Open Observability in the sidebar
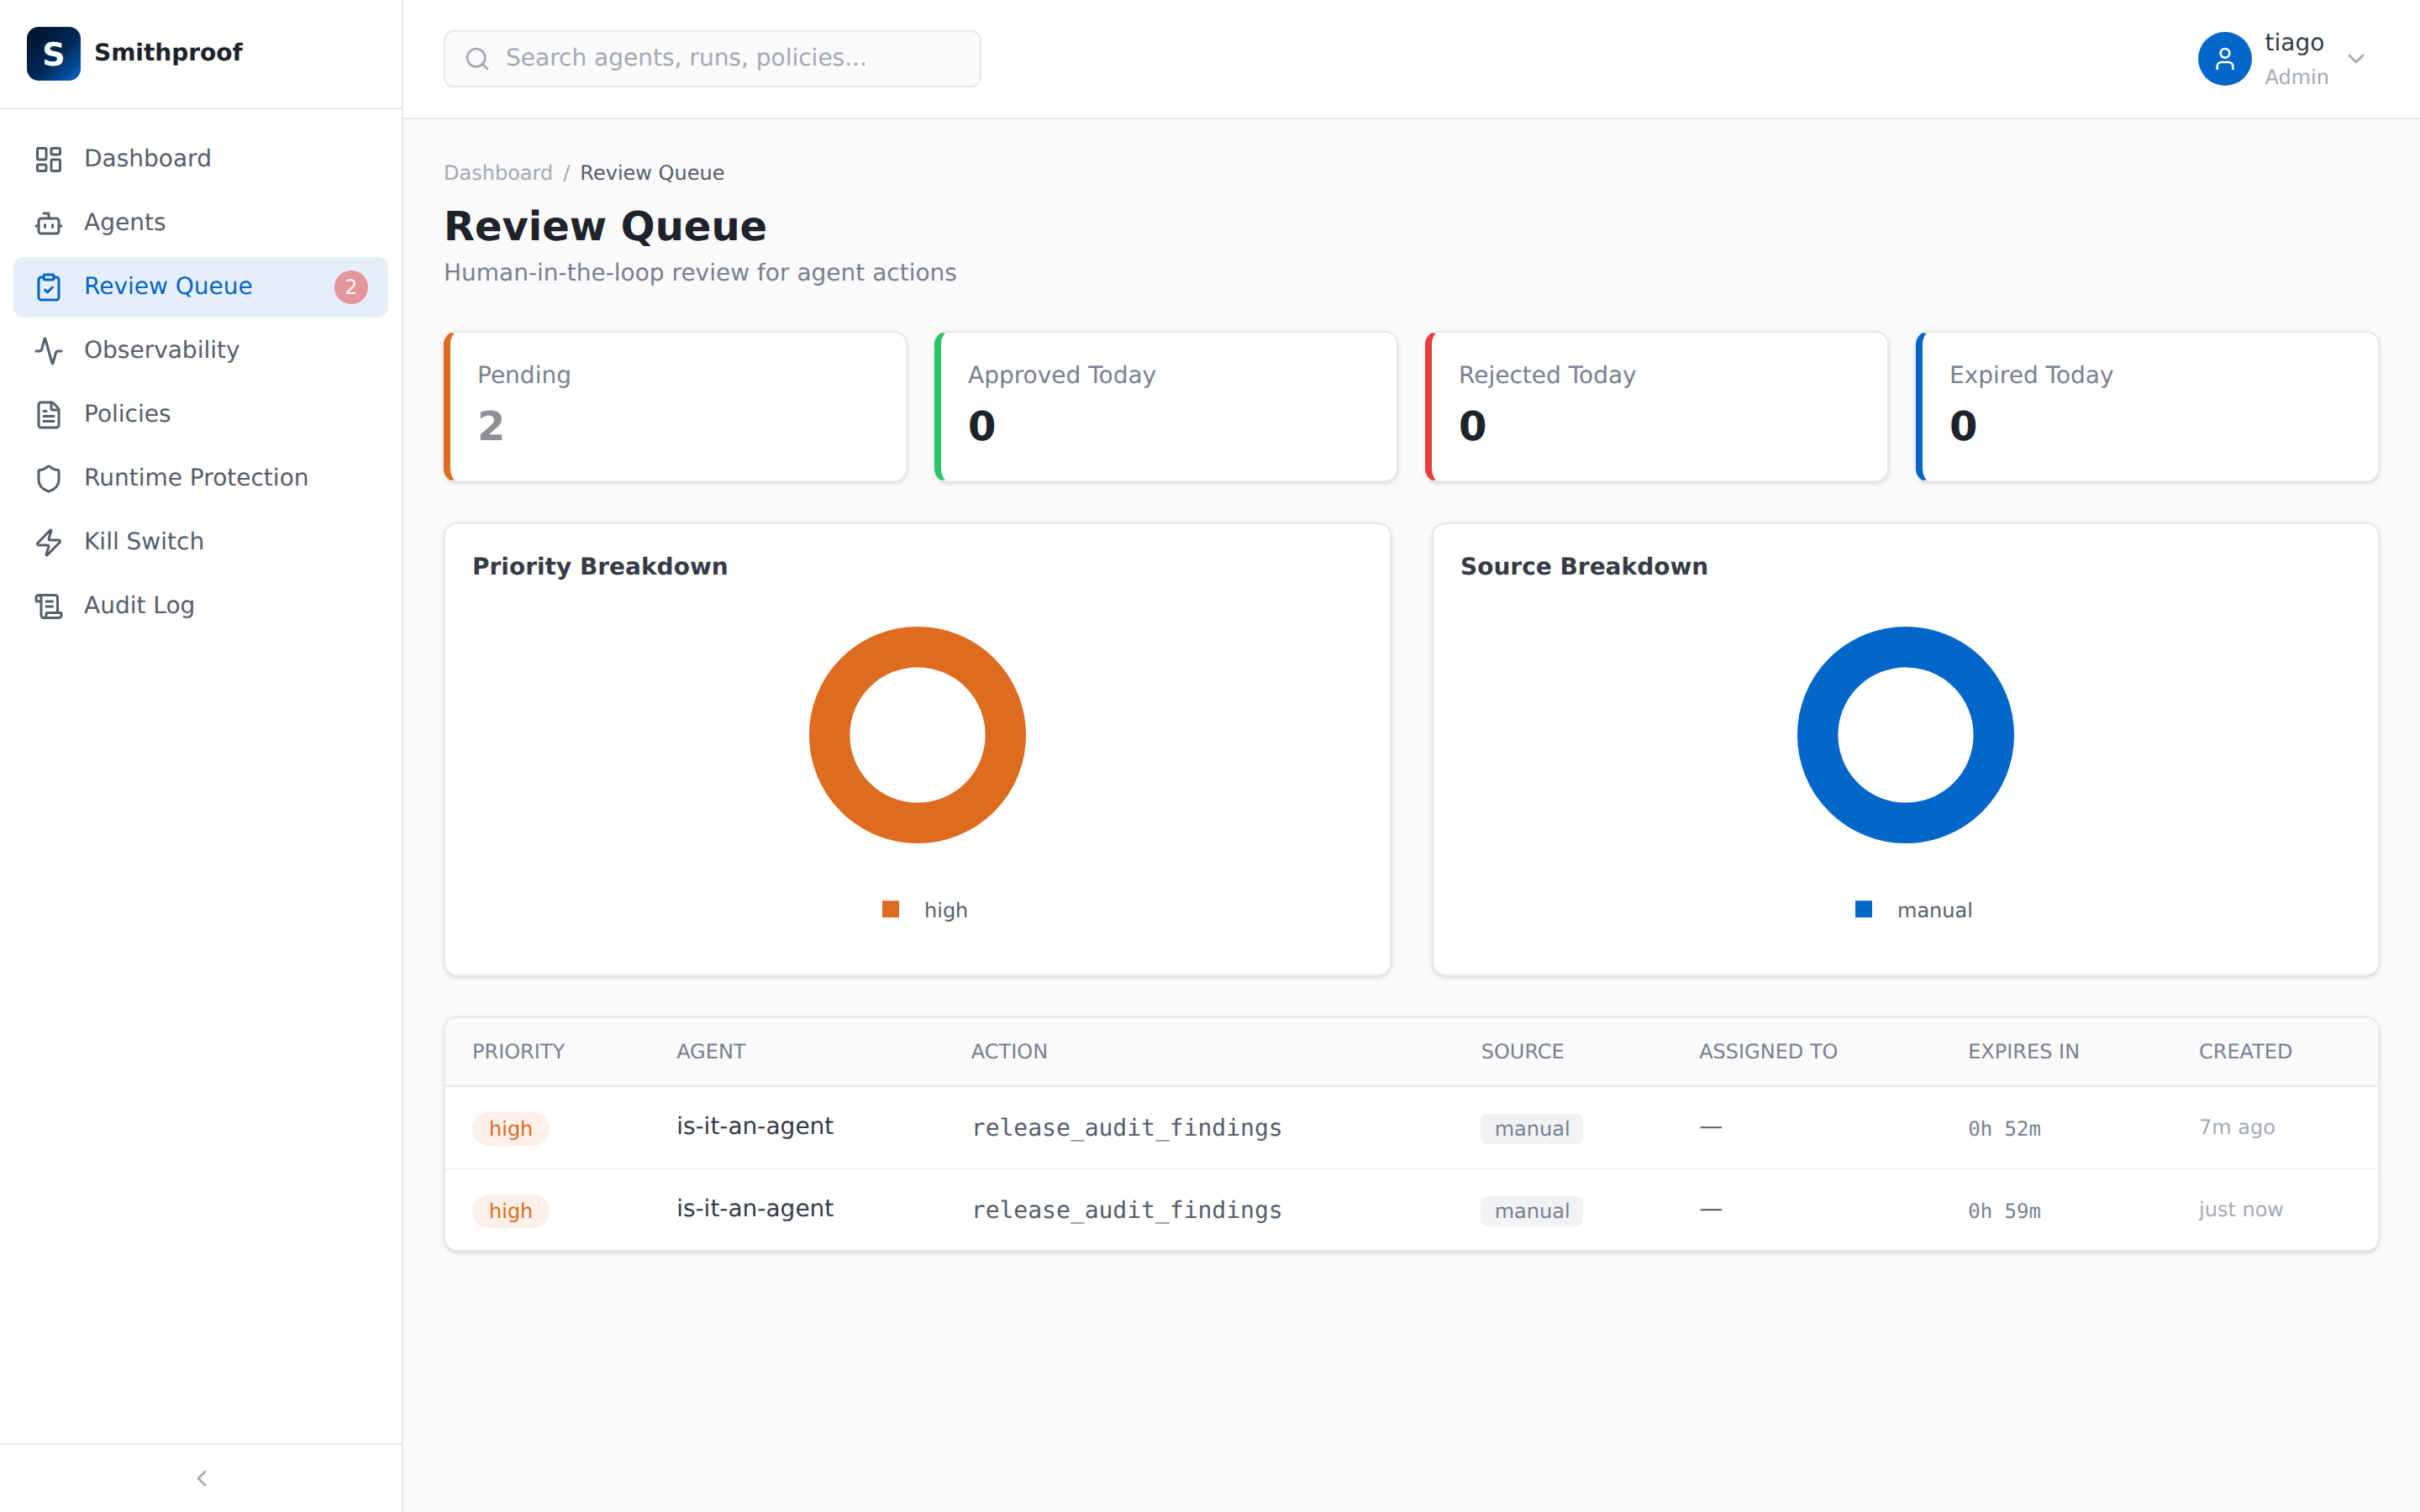The image size is (2420, 1512). click(200, 351)
